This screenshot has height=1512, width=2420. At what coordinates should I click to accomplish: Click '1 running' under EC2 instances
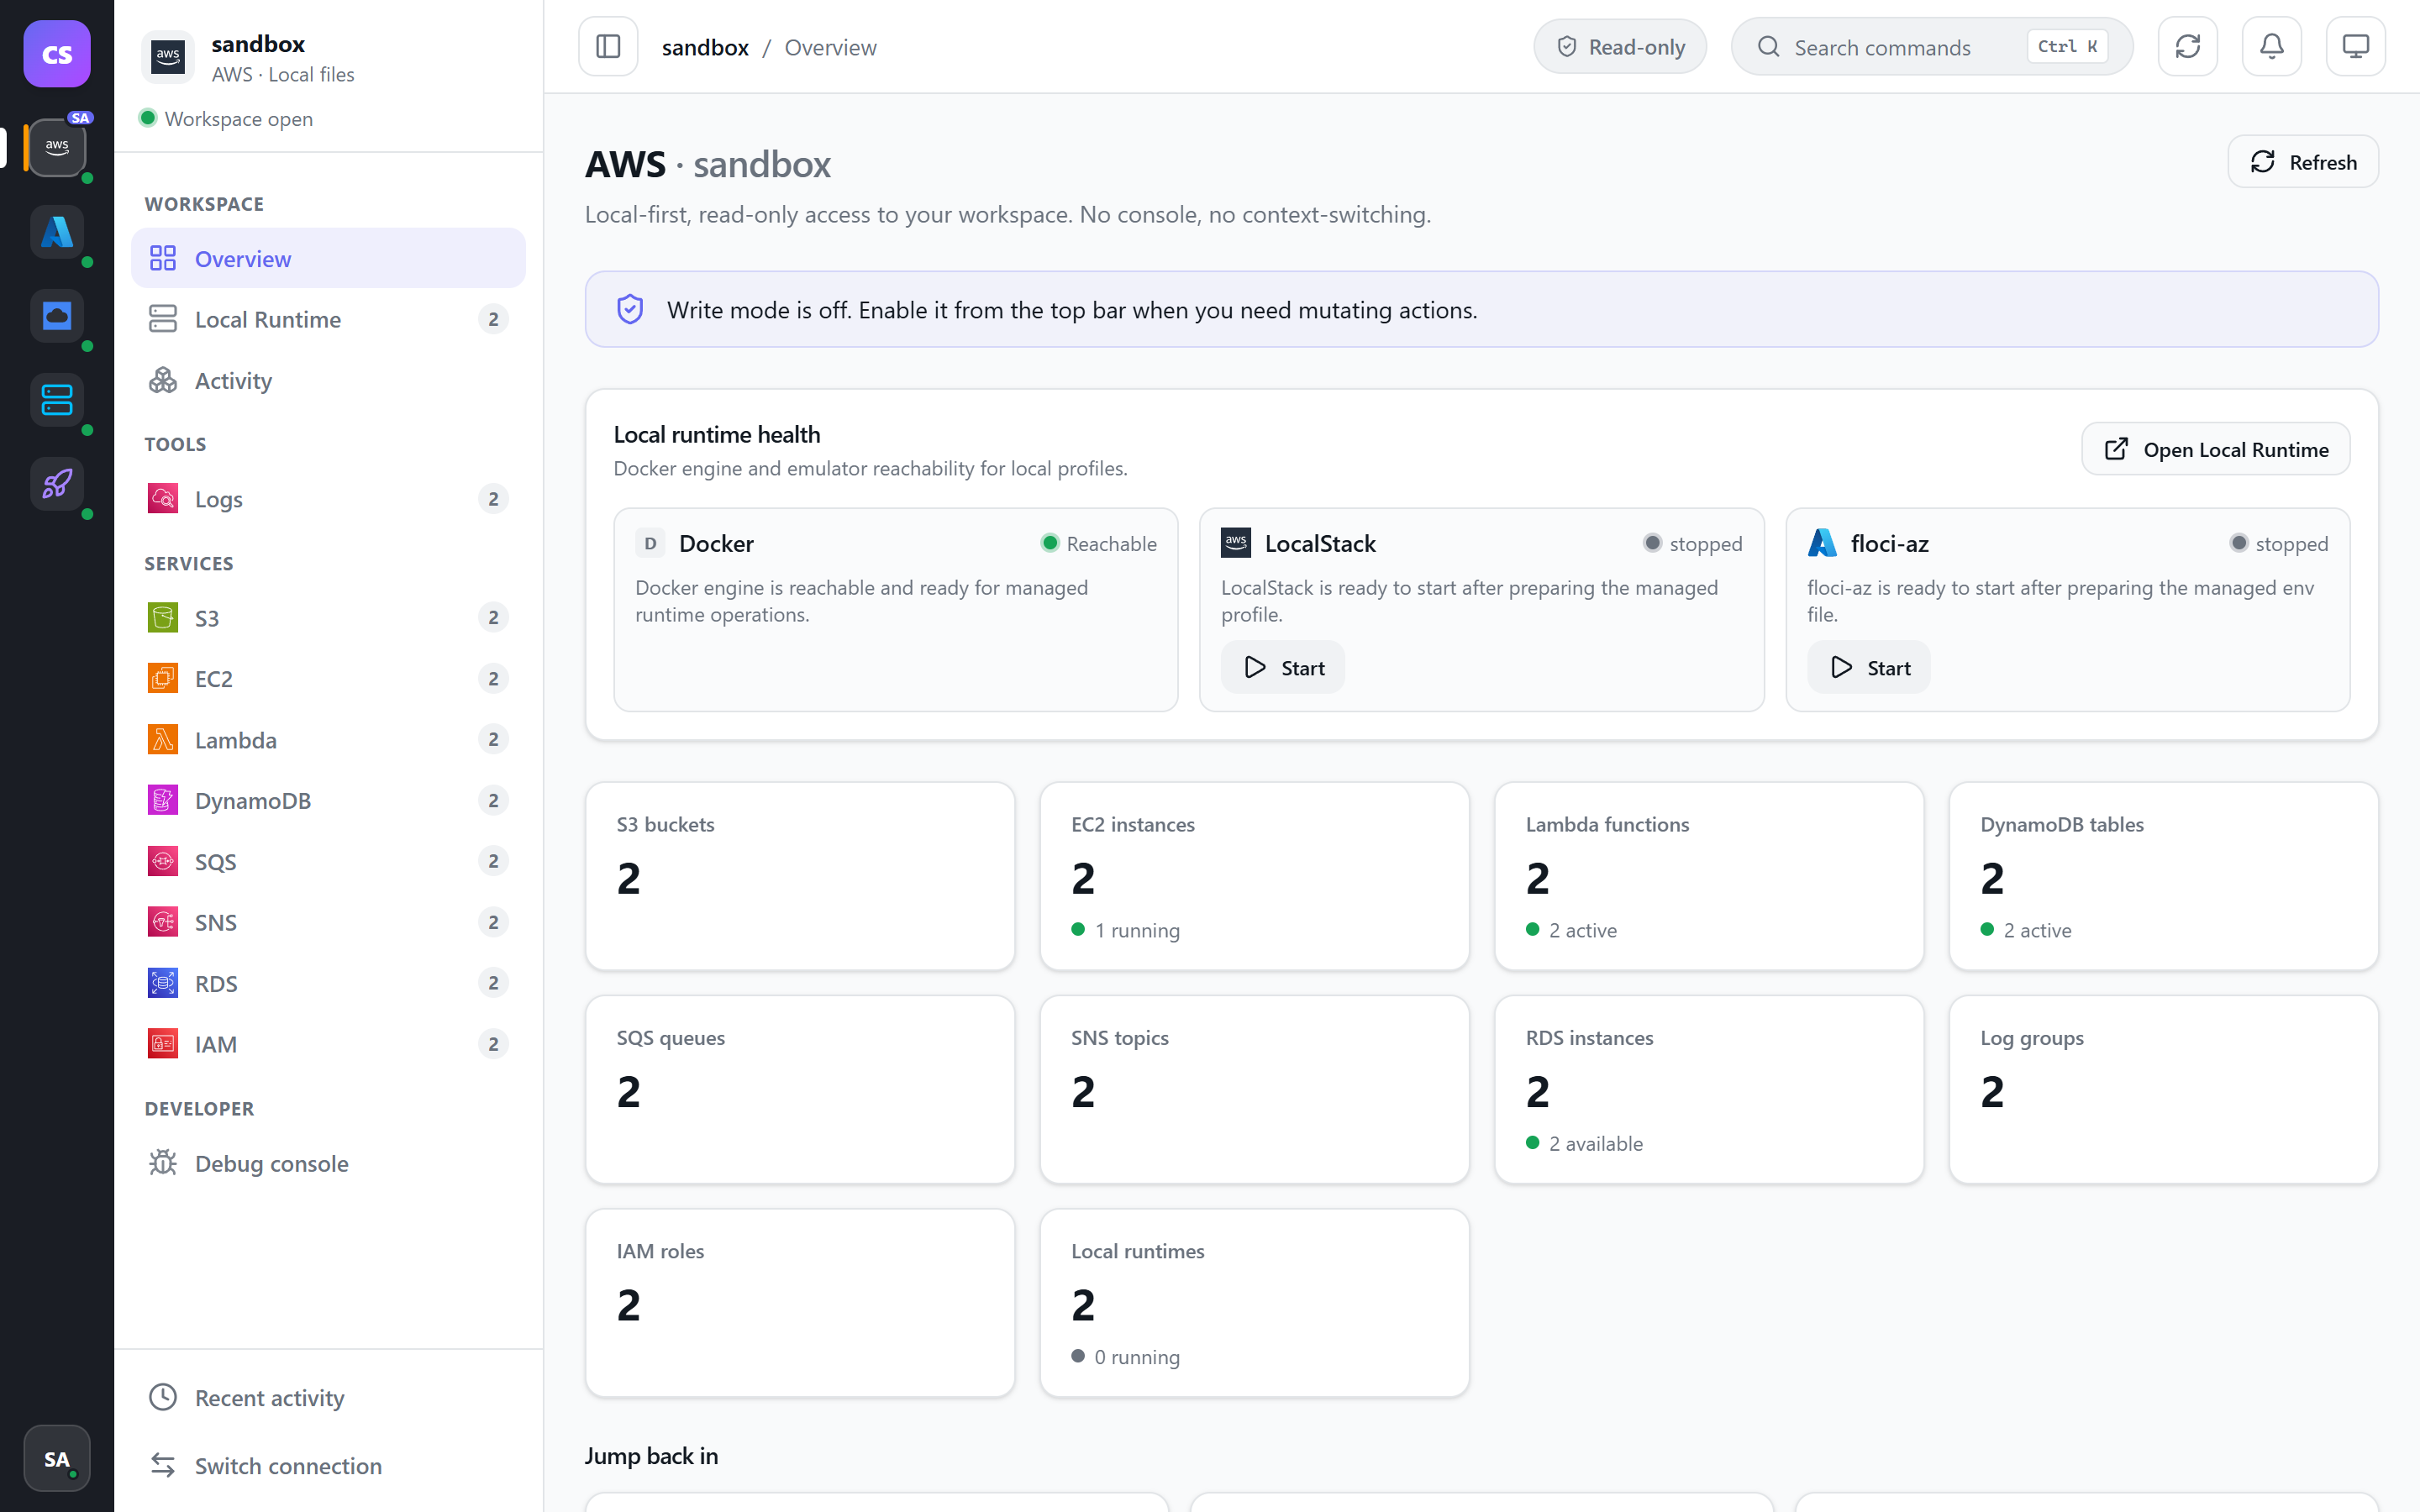(x=1137, y=930)
